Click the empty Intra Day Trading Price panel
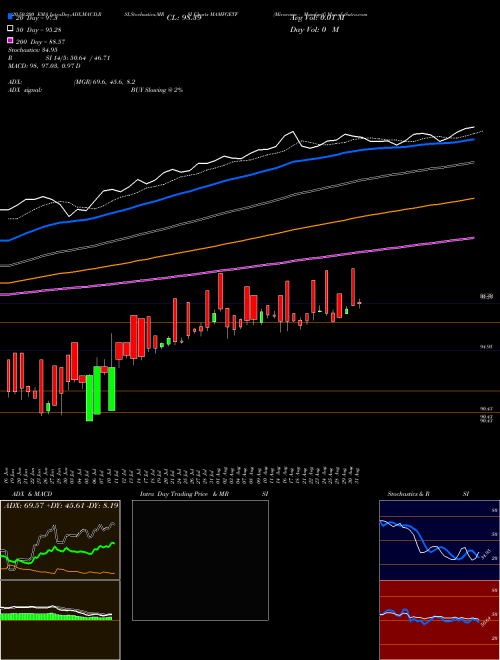 tap(200, 560)
